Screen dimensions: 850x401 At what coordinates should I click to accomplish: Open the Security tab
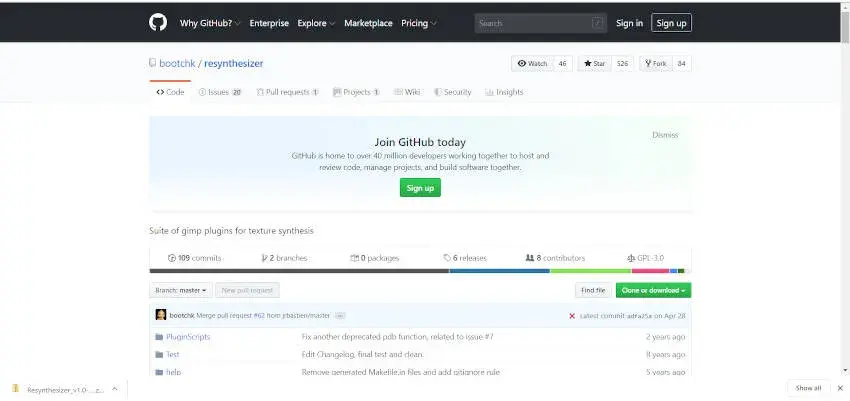tap(453, 92)
